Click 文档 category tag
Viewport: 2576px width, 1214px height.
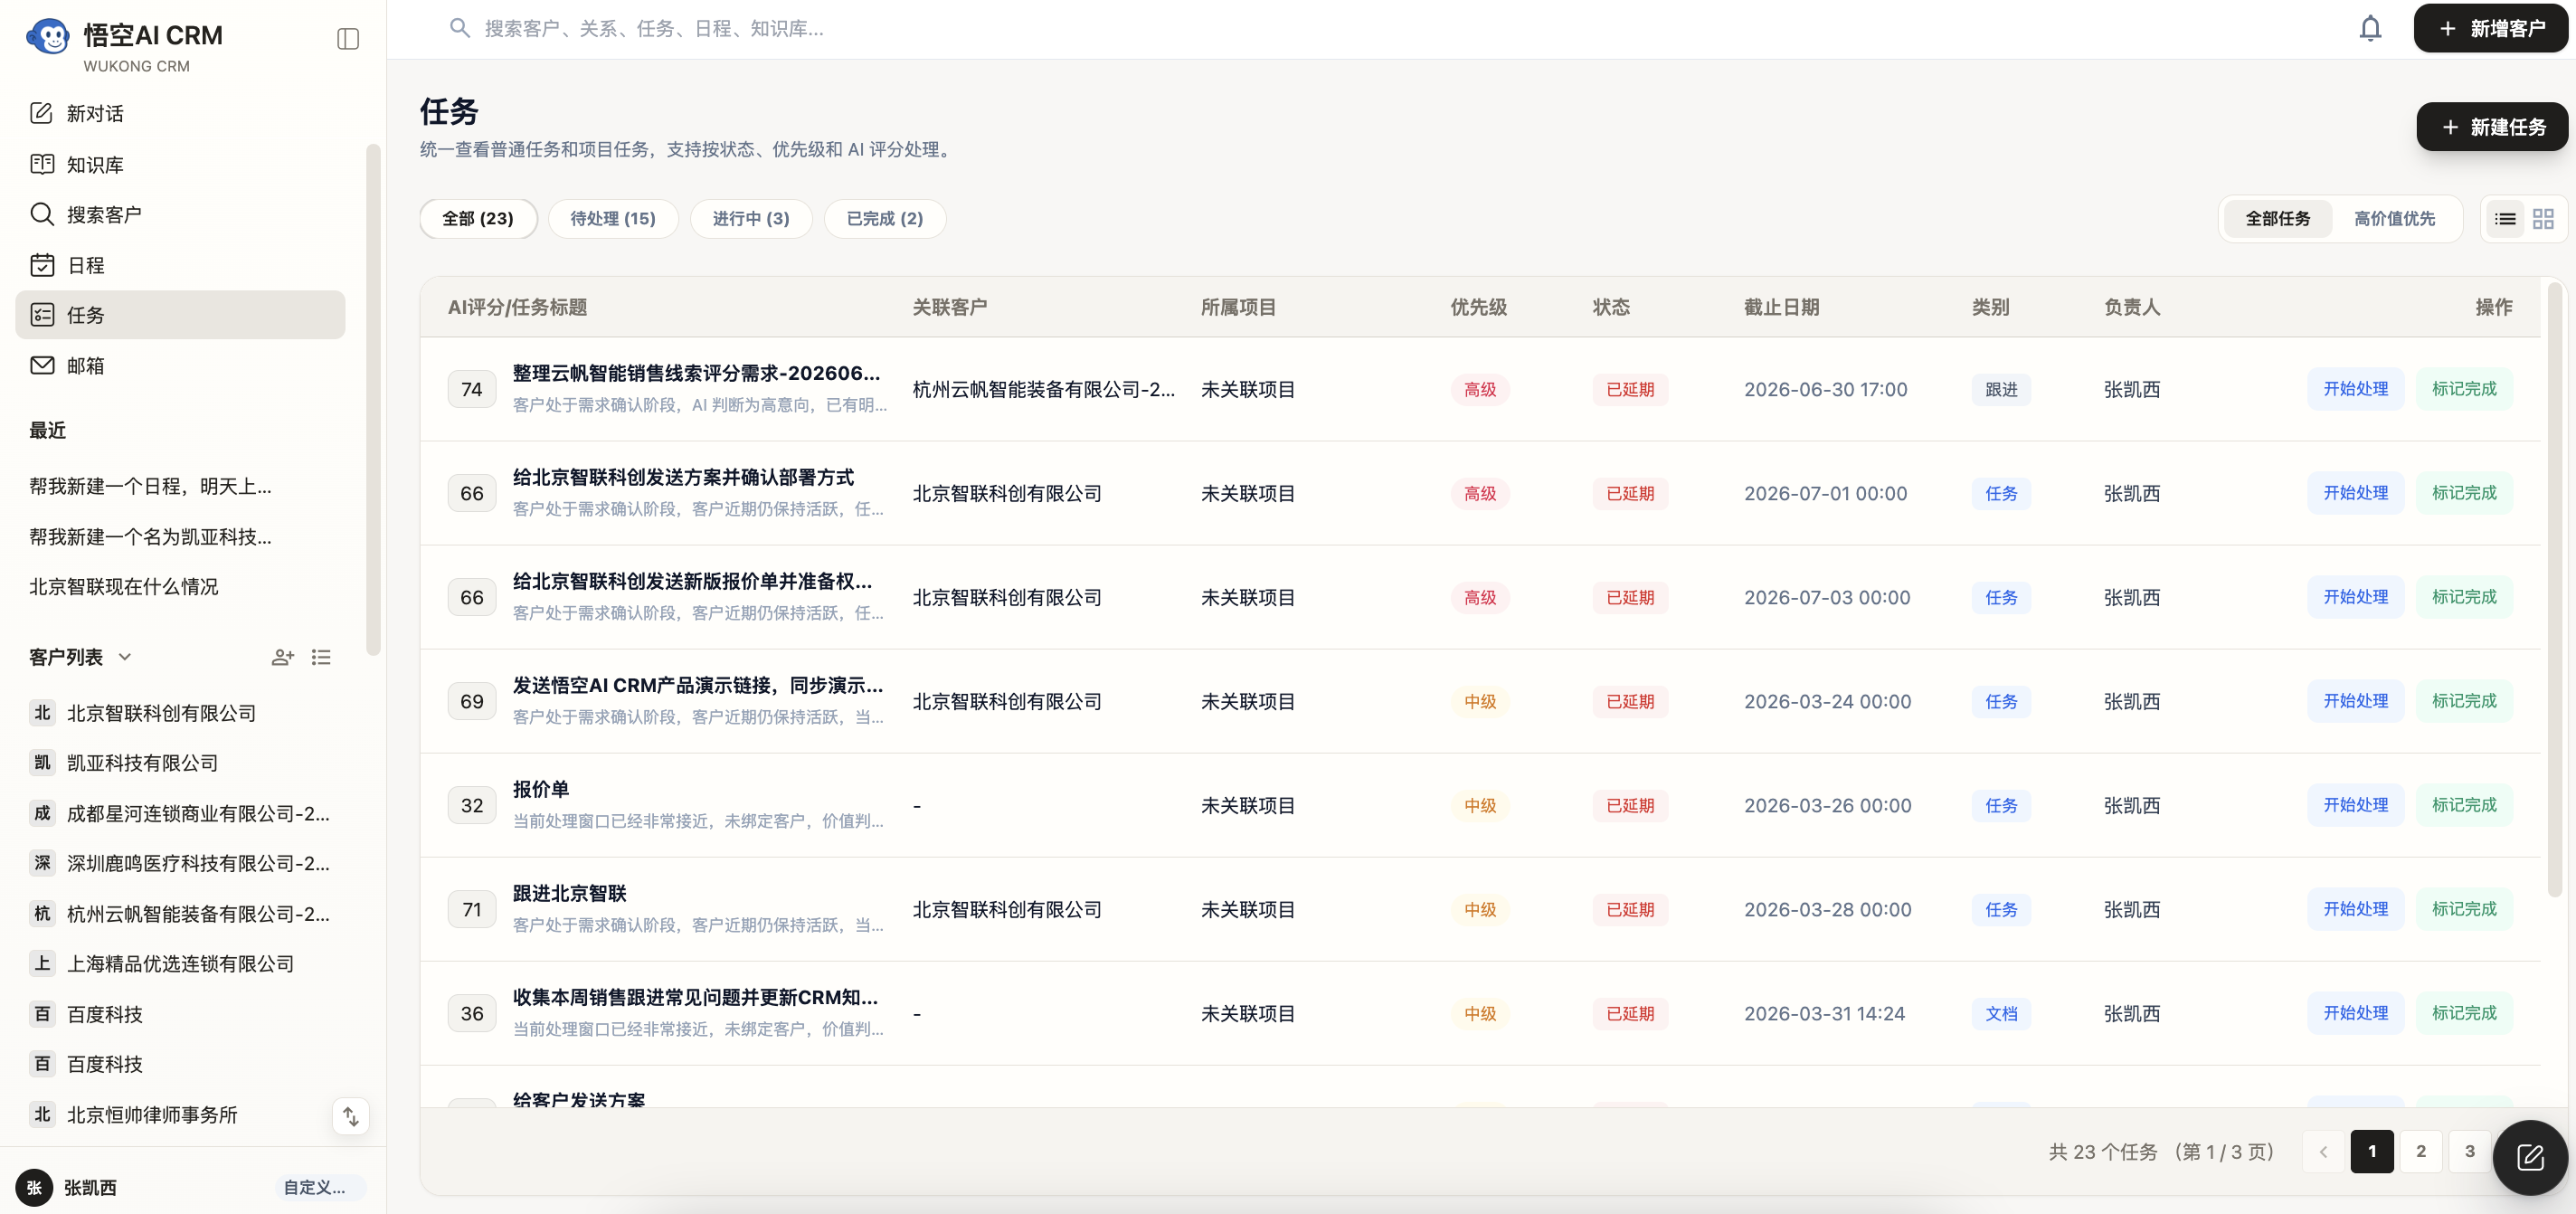2001,1013
